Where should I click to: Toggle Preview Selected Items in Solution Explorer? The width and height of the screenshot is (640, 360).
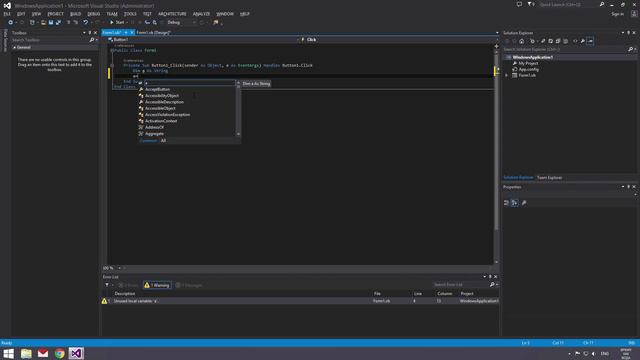click(590, 41)
